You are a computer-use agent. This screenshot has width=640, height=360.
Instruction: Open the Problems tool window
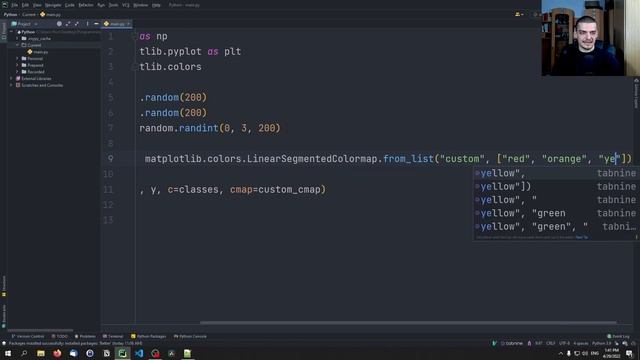(x=85, y=337)
